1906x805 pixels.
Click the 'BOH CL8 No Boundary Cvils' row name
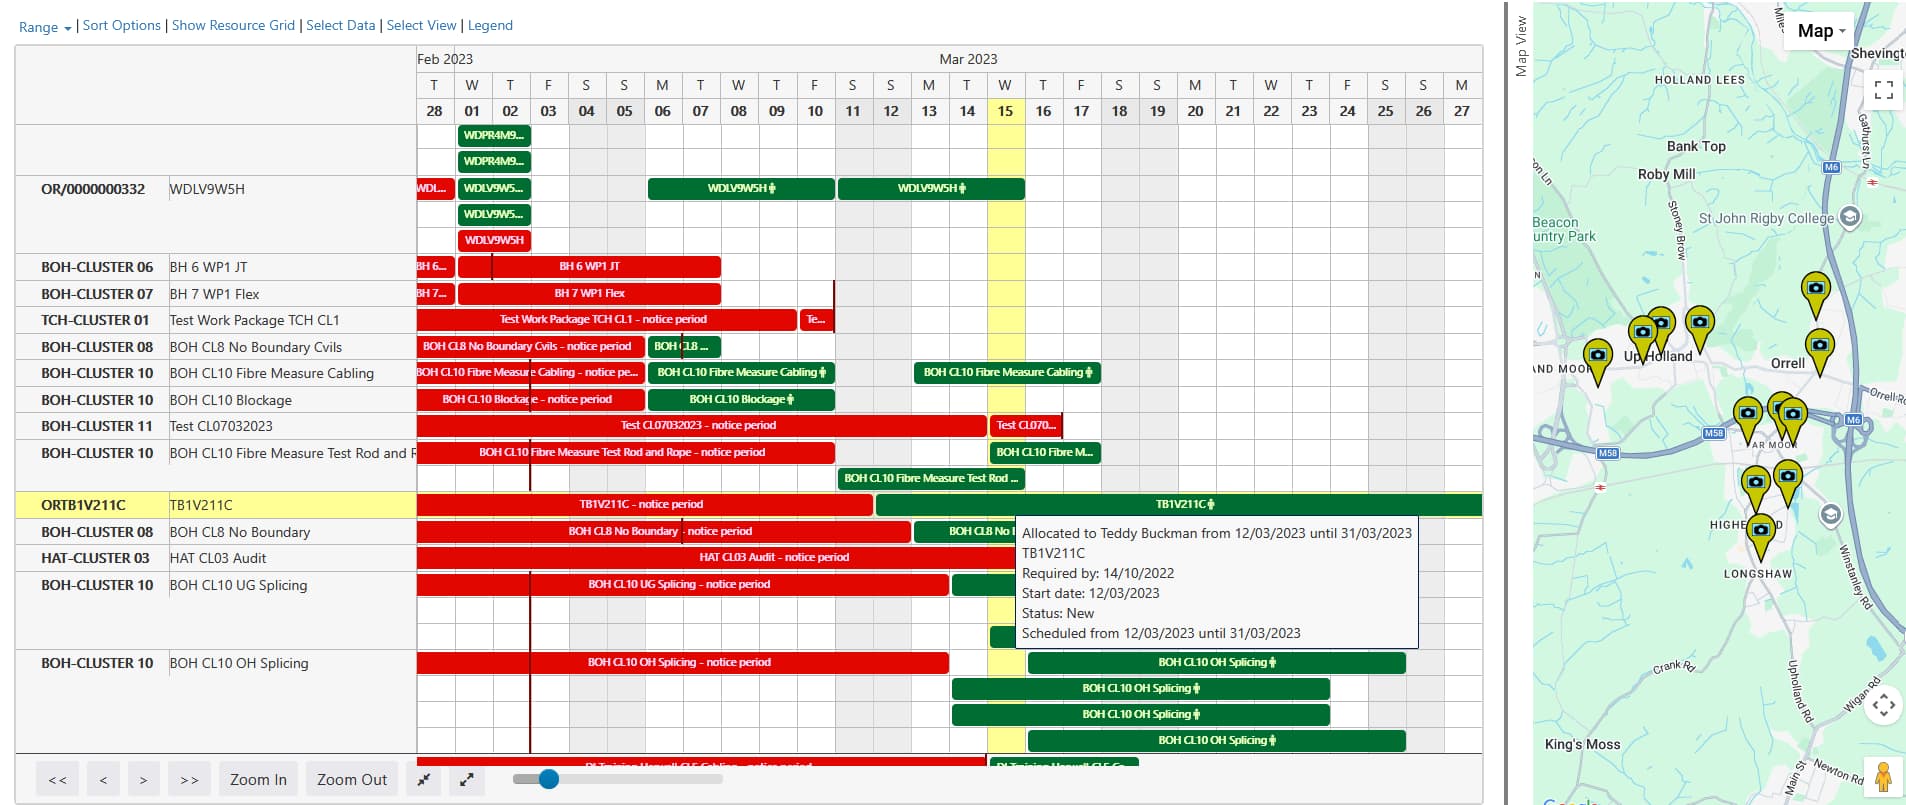(256, 347)
